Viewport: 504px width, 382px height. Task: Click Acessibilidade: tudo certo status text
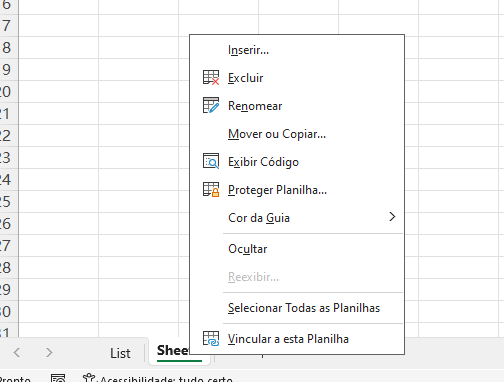[x=166, y=379]
